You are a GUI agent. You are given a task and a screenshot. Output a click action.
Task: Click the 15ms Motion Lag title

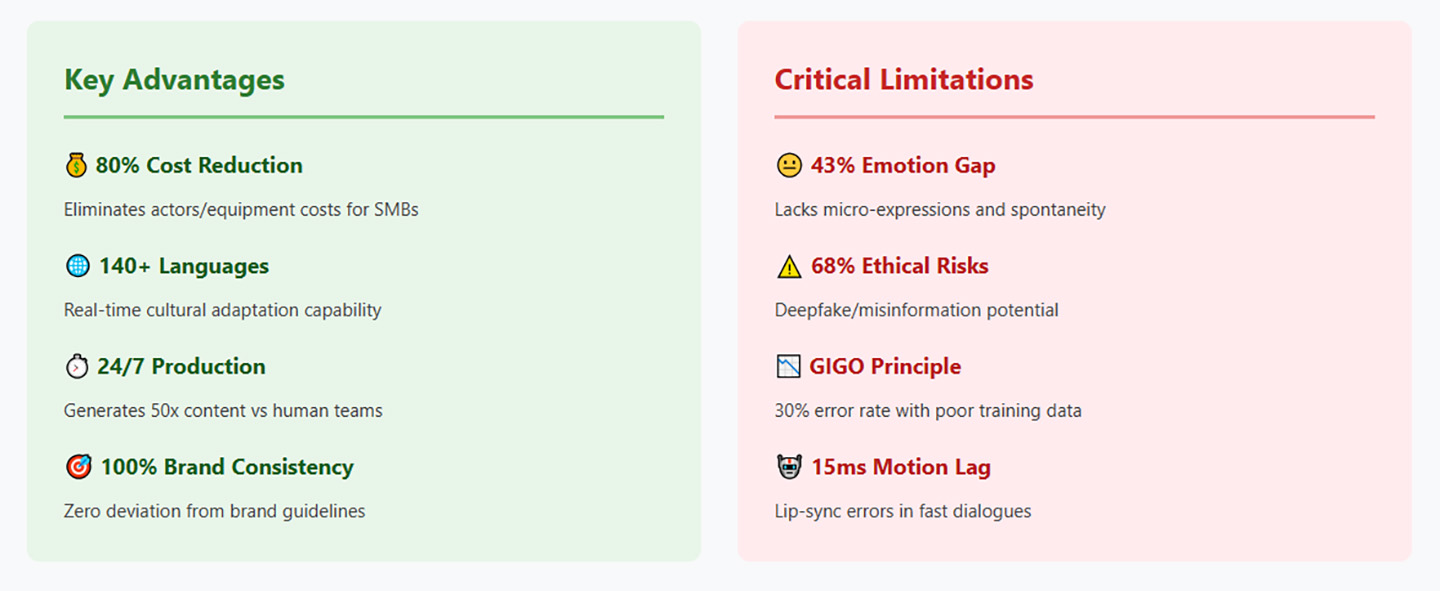click(901, 467)
